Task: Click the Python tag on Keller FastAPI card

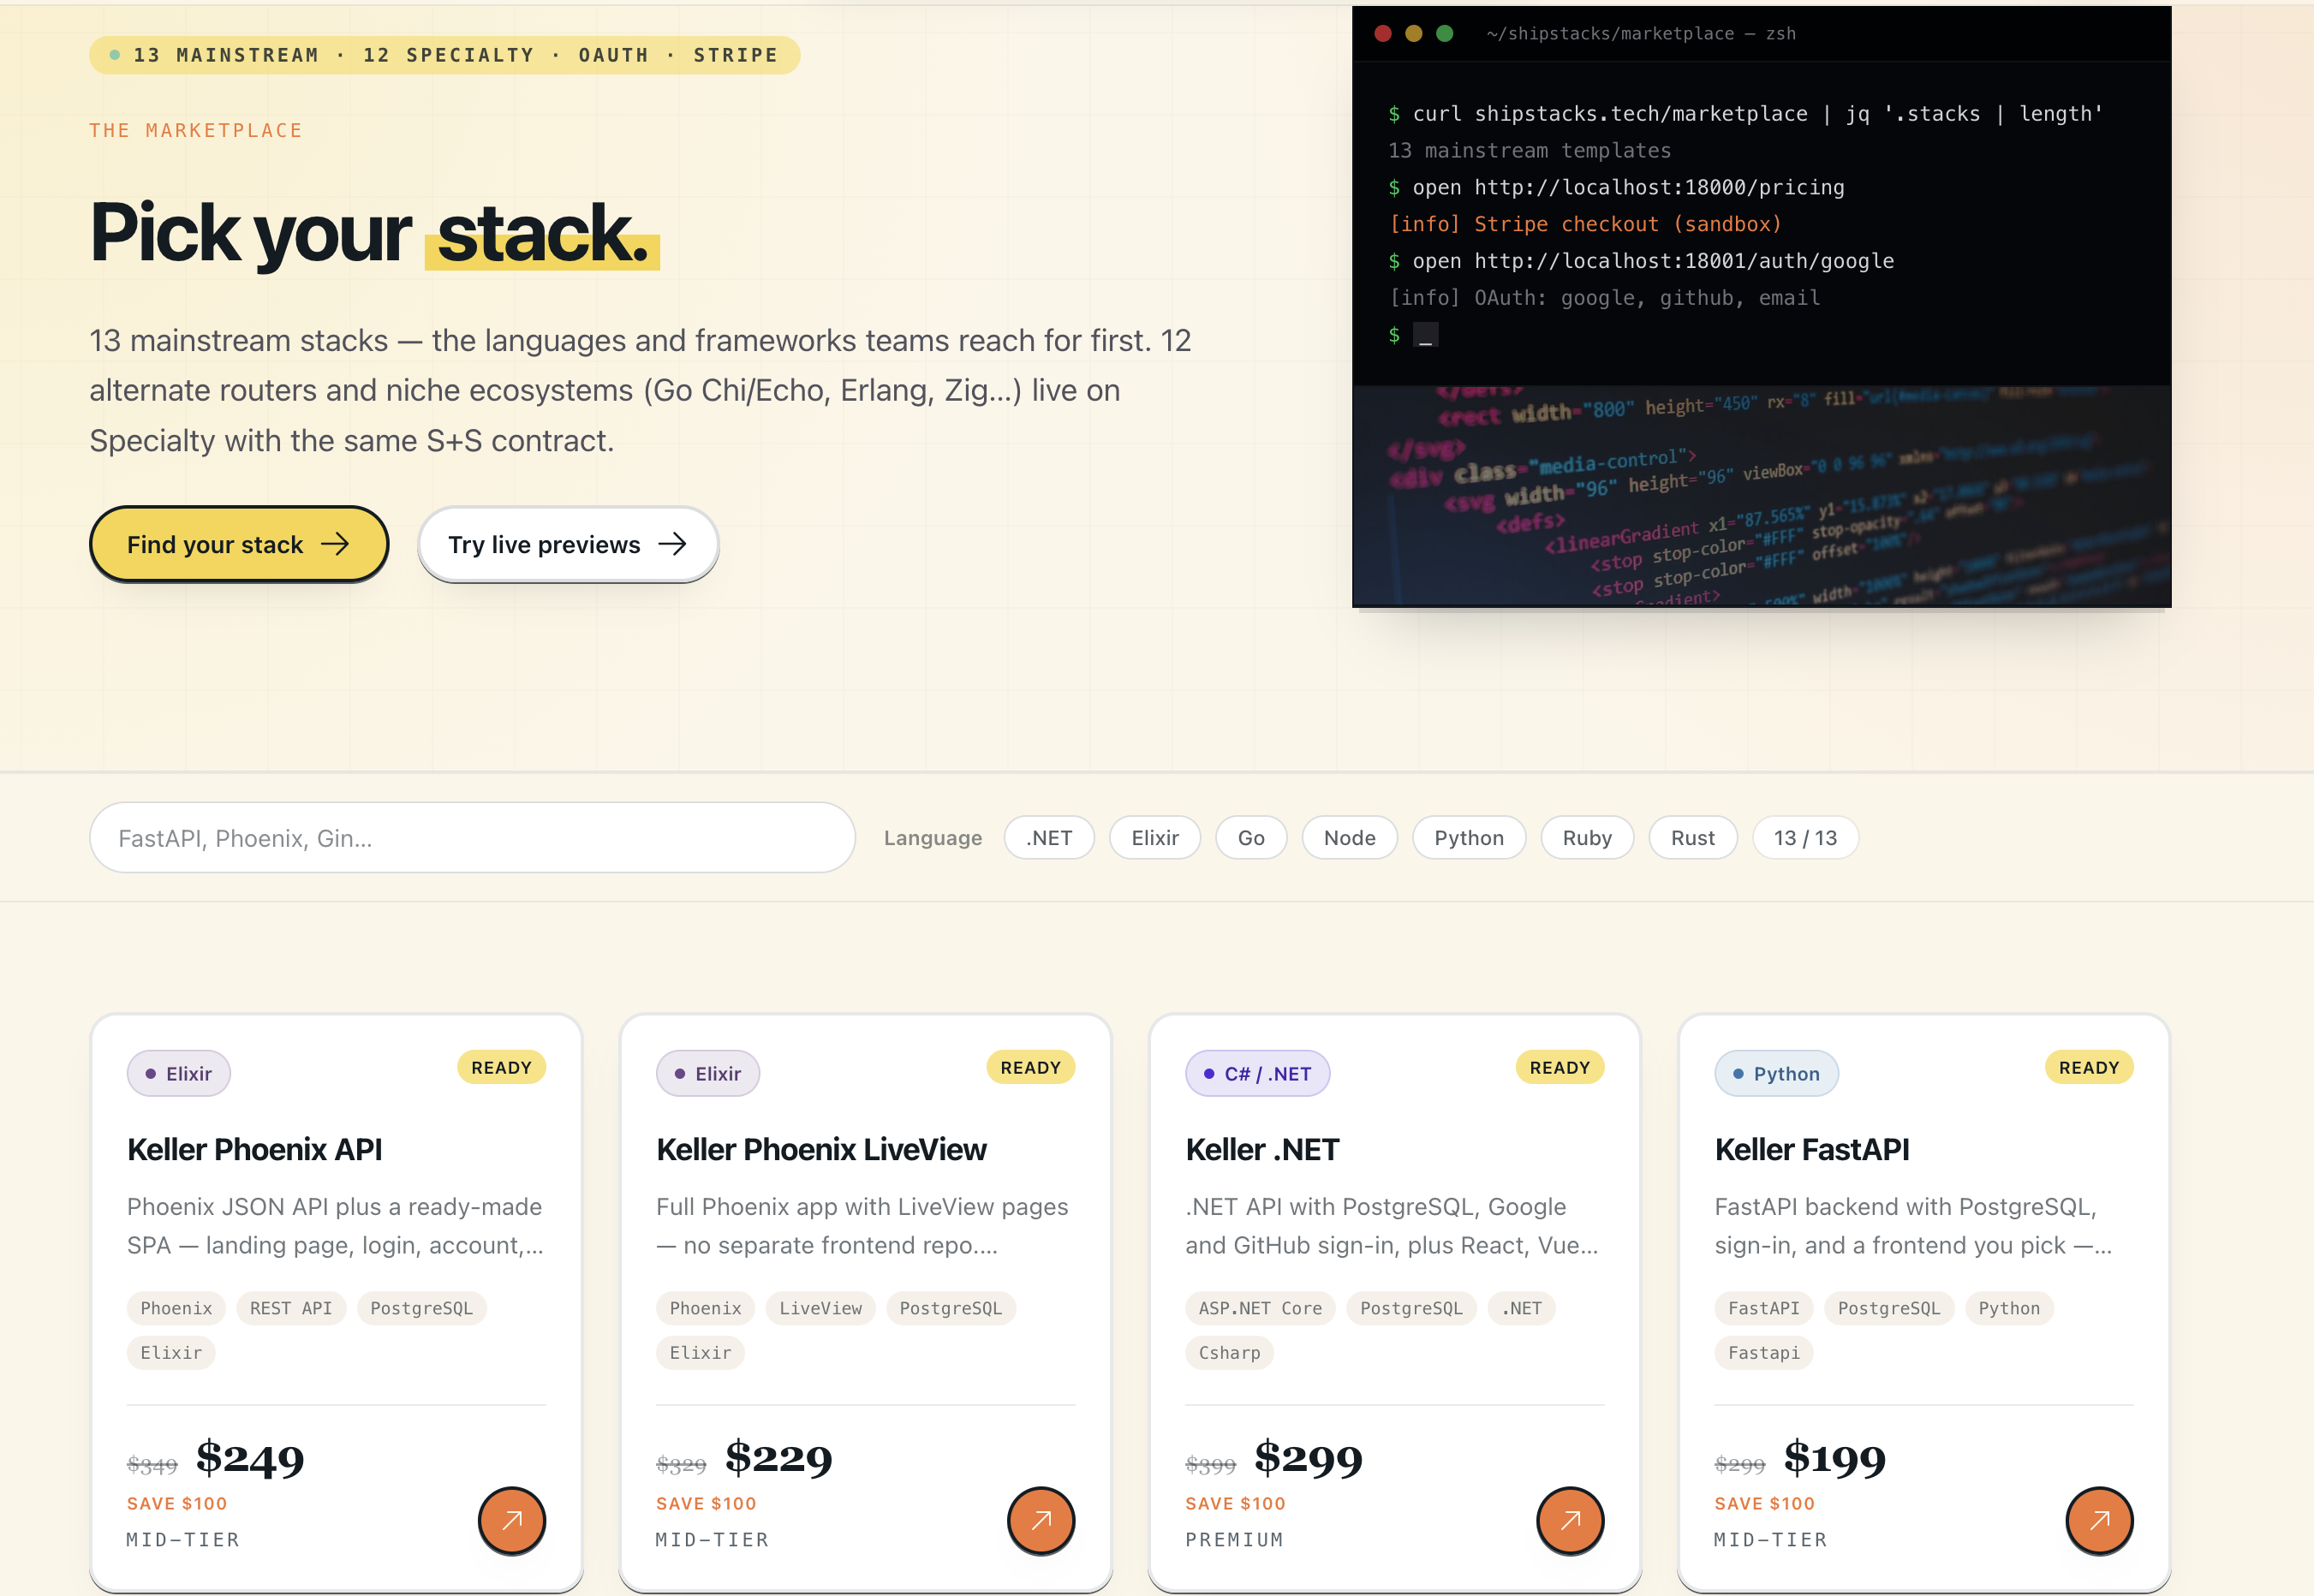Action: 2009,1308
